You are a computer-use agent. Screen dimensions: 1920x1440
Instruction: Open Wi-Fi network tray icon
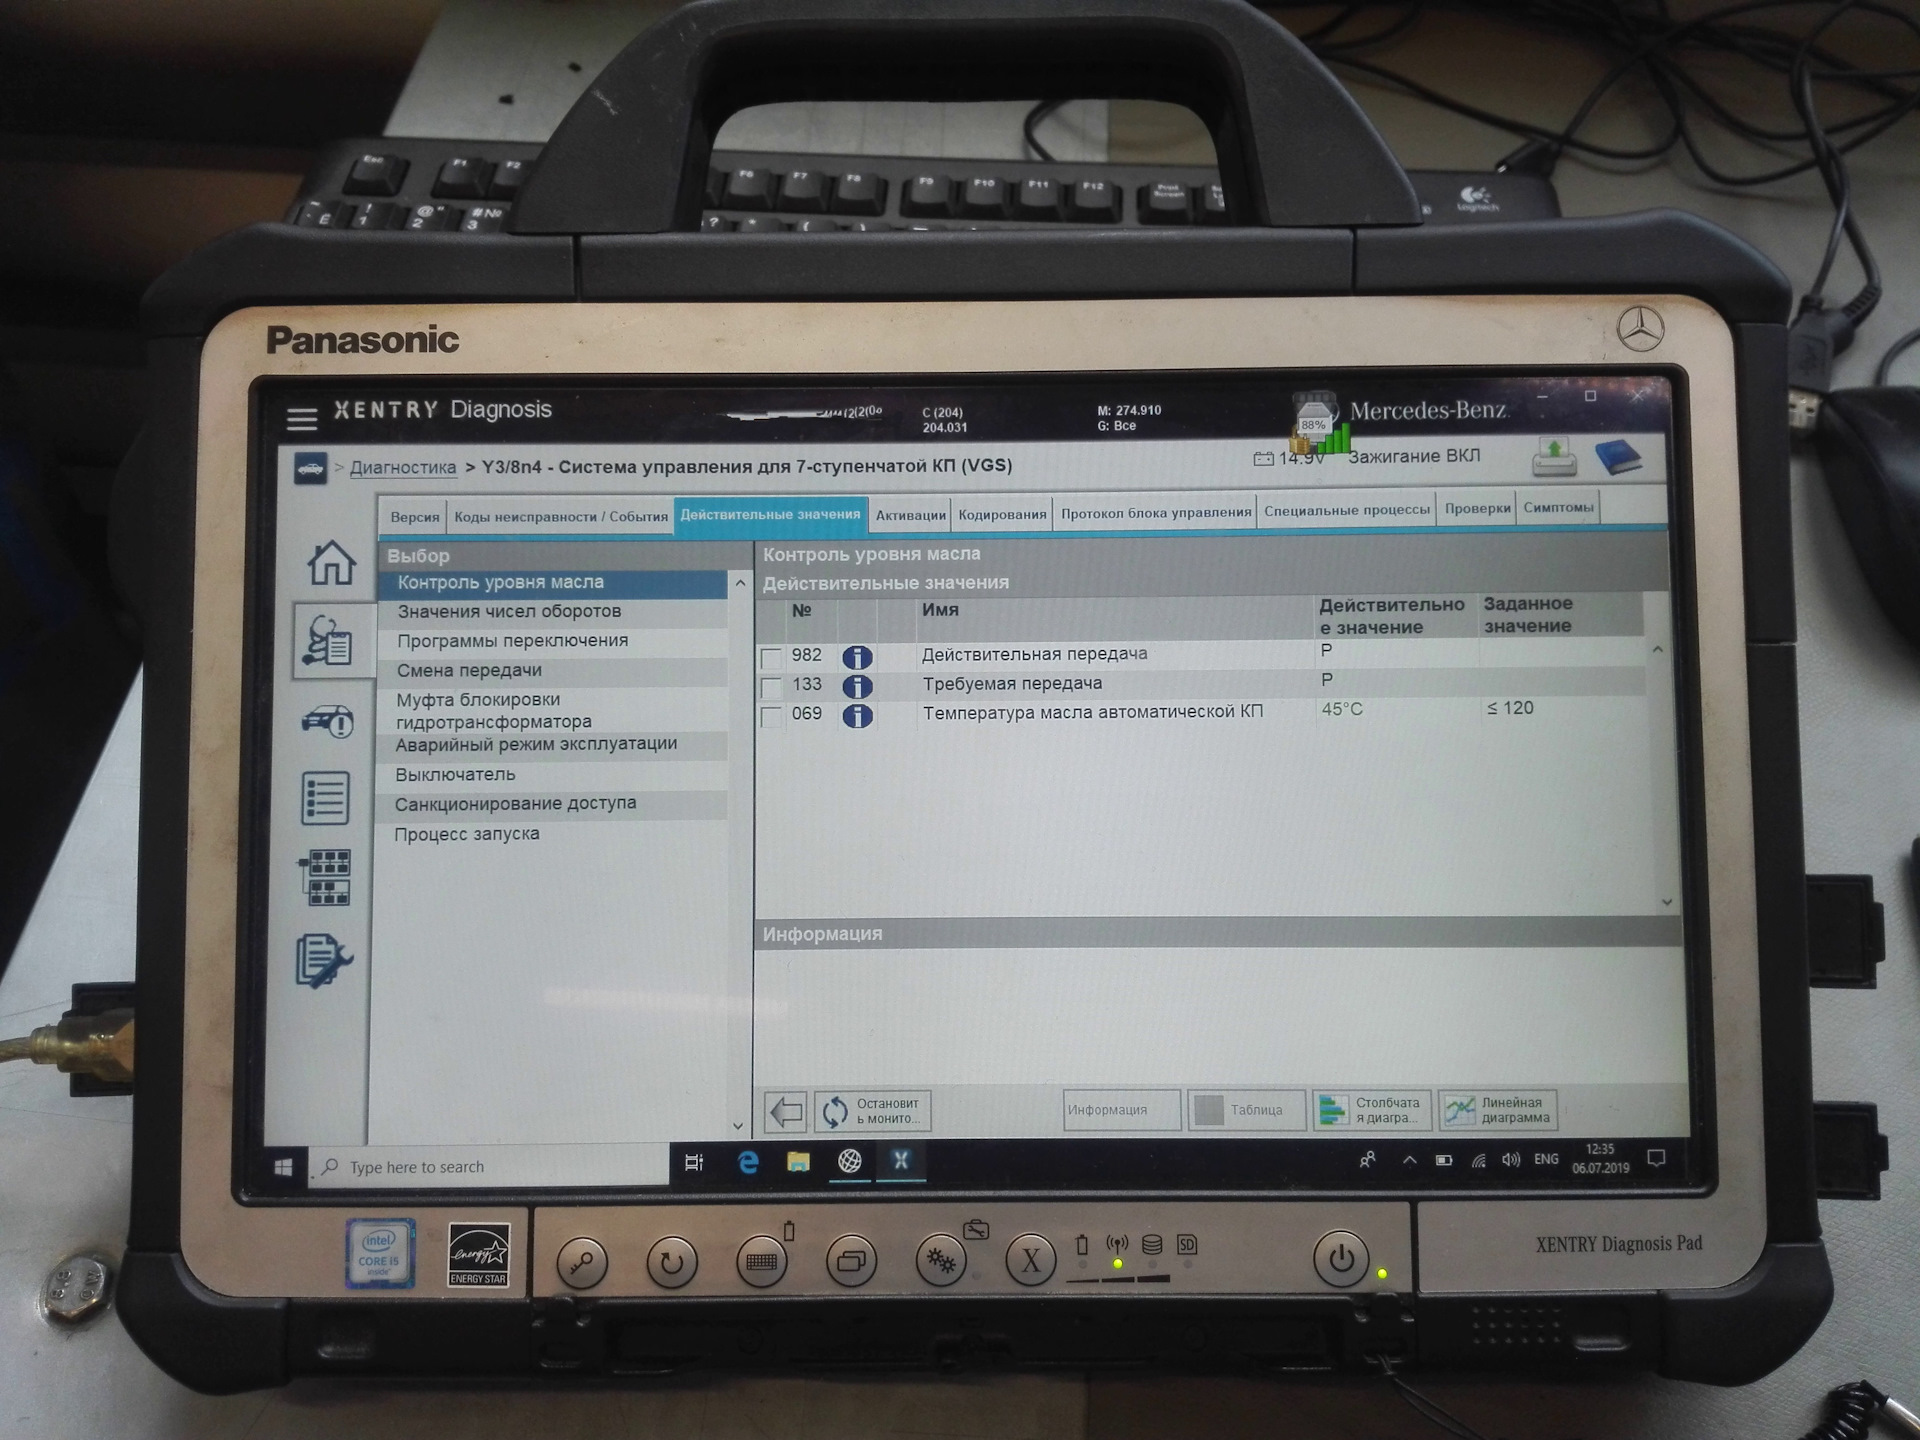tap(1478, 1161)
